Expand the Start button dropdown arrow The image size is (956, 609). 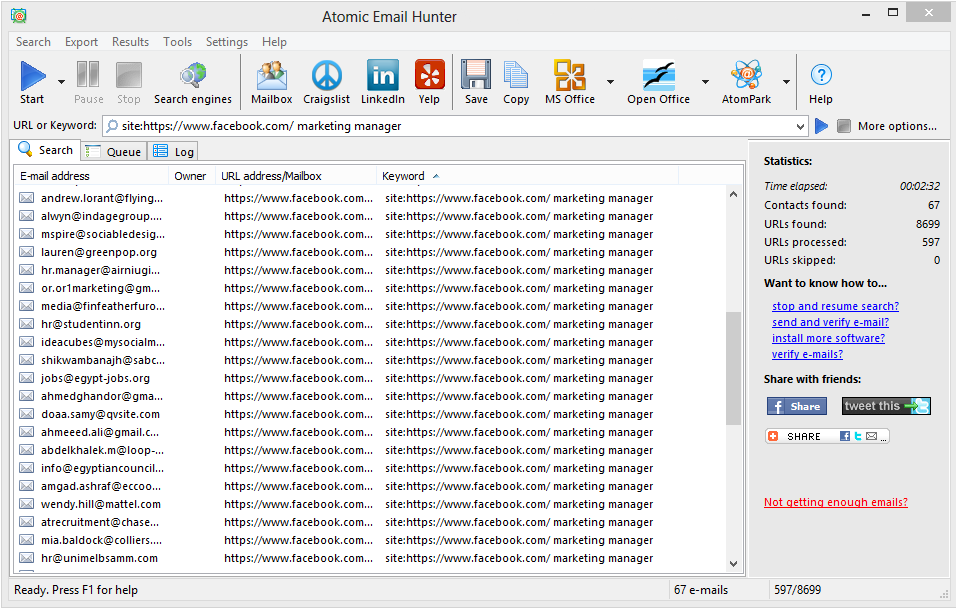62,82
